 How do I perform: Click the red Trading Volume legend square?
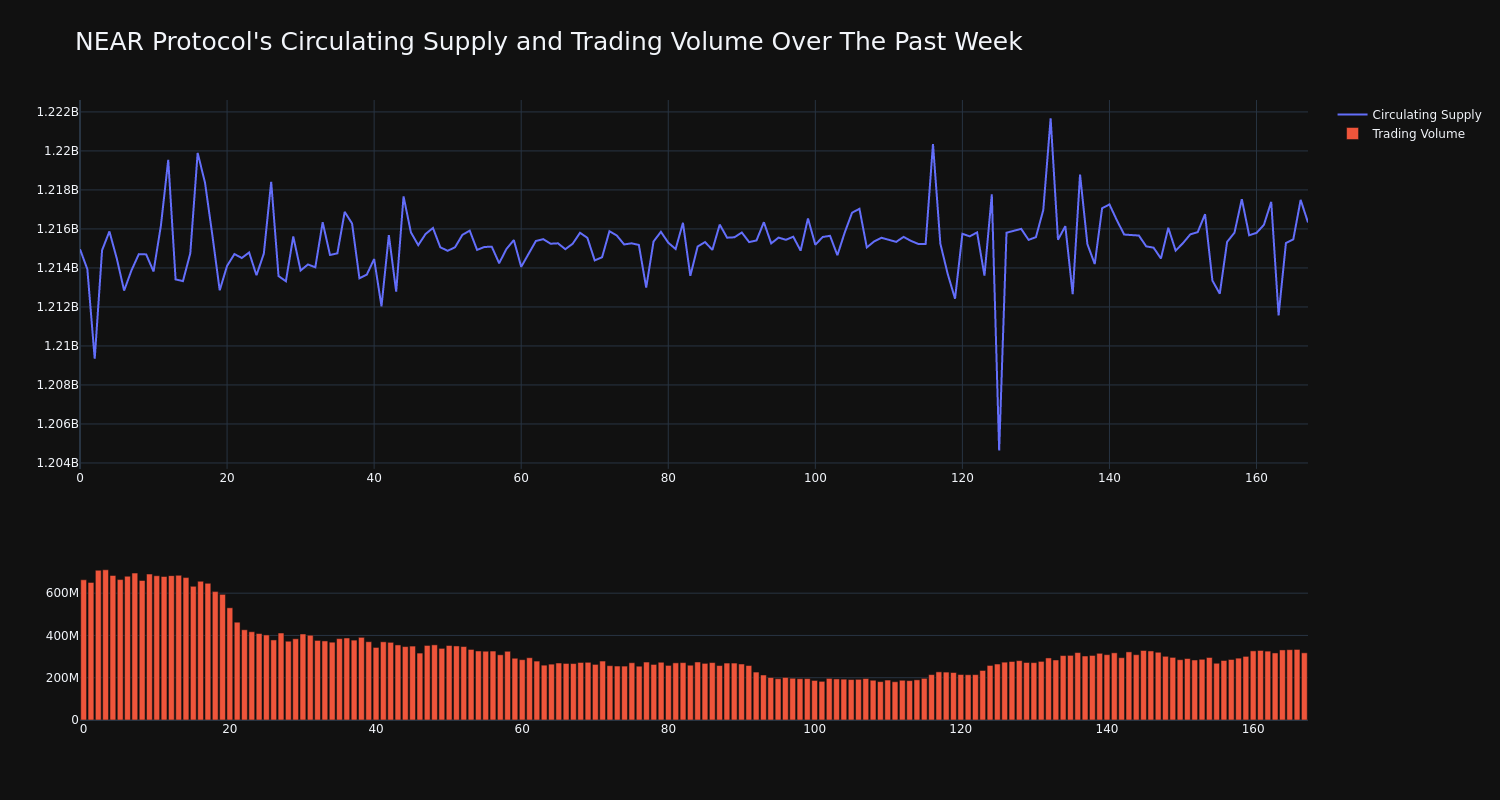tap(1352, 133)
